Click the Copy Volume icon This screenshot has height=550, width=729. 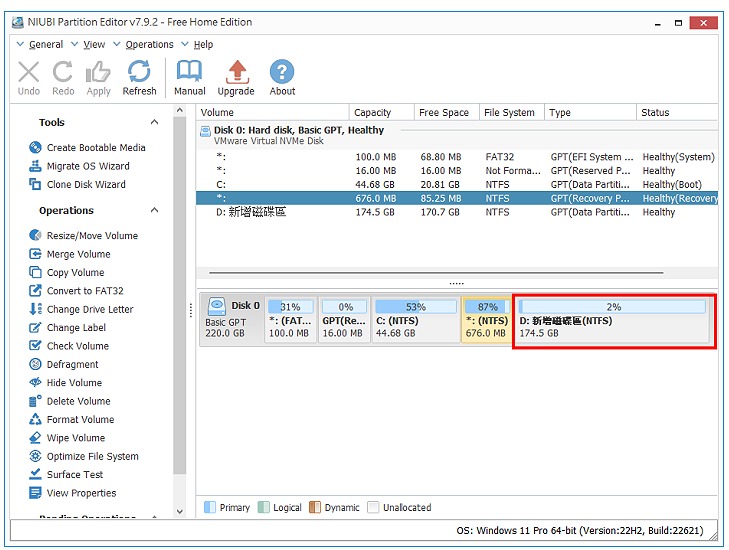pos(35,272)
